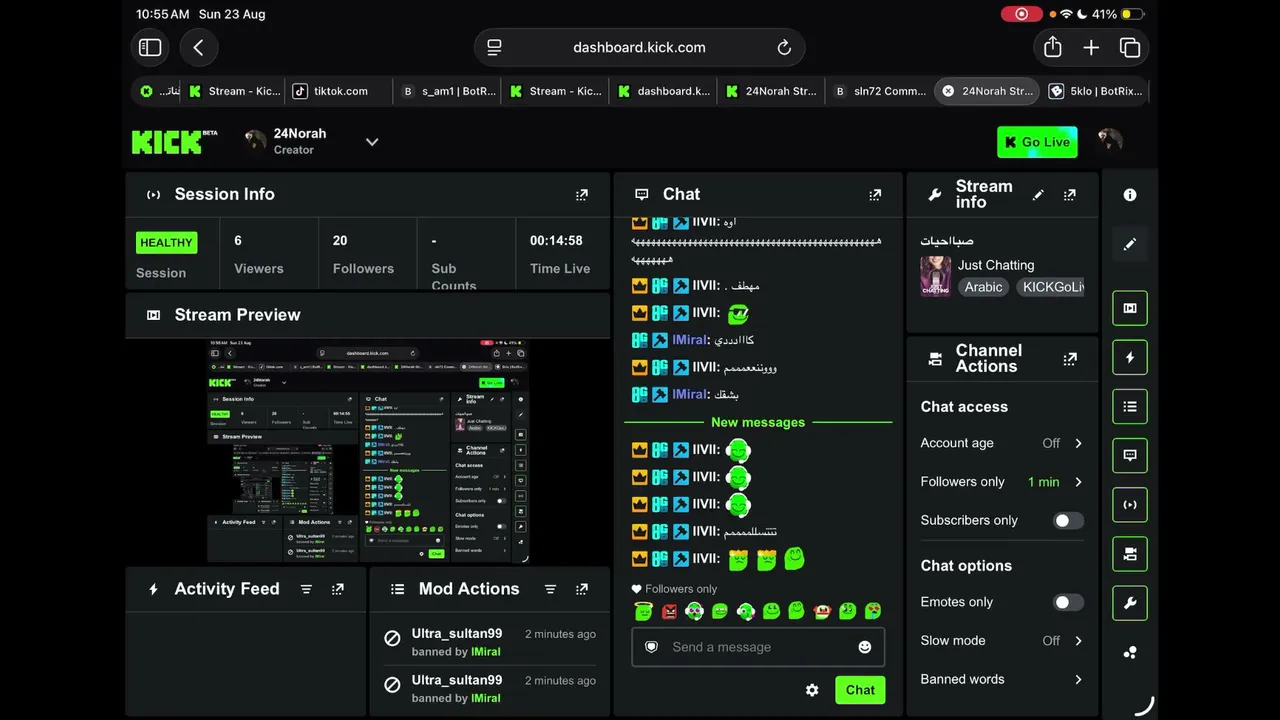This screenshot has height=720, width=1280.
Task: Click the Go Live button
Action: [x=1037, y=142]
